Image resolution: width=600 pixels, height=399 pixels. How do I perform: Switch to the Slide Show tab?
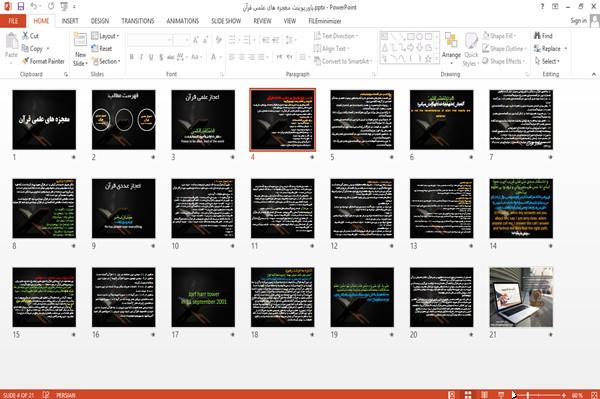point(226,21)
